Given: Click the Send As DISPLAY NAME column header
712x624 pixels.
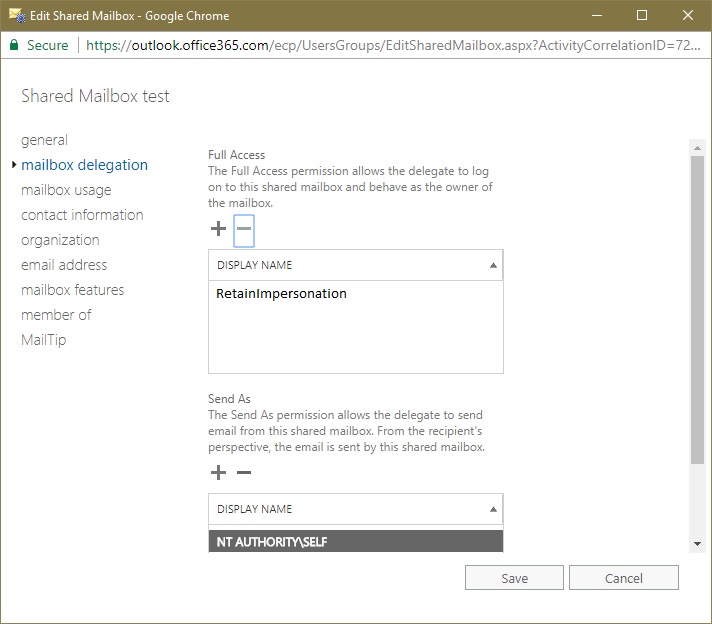Looking at the screenshot, I should (356, 510).
